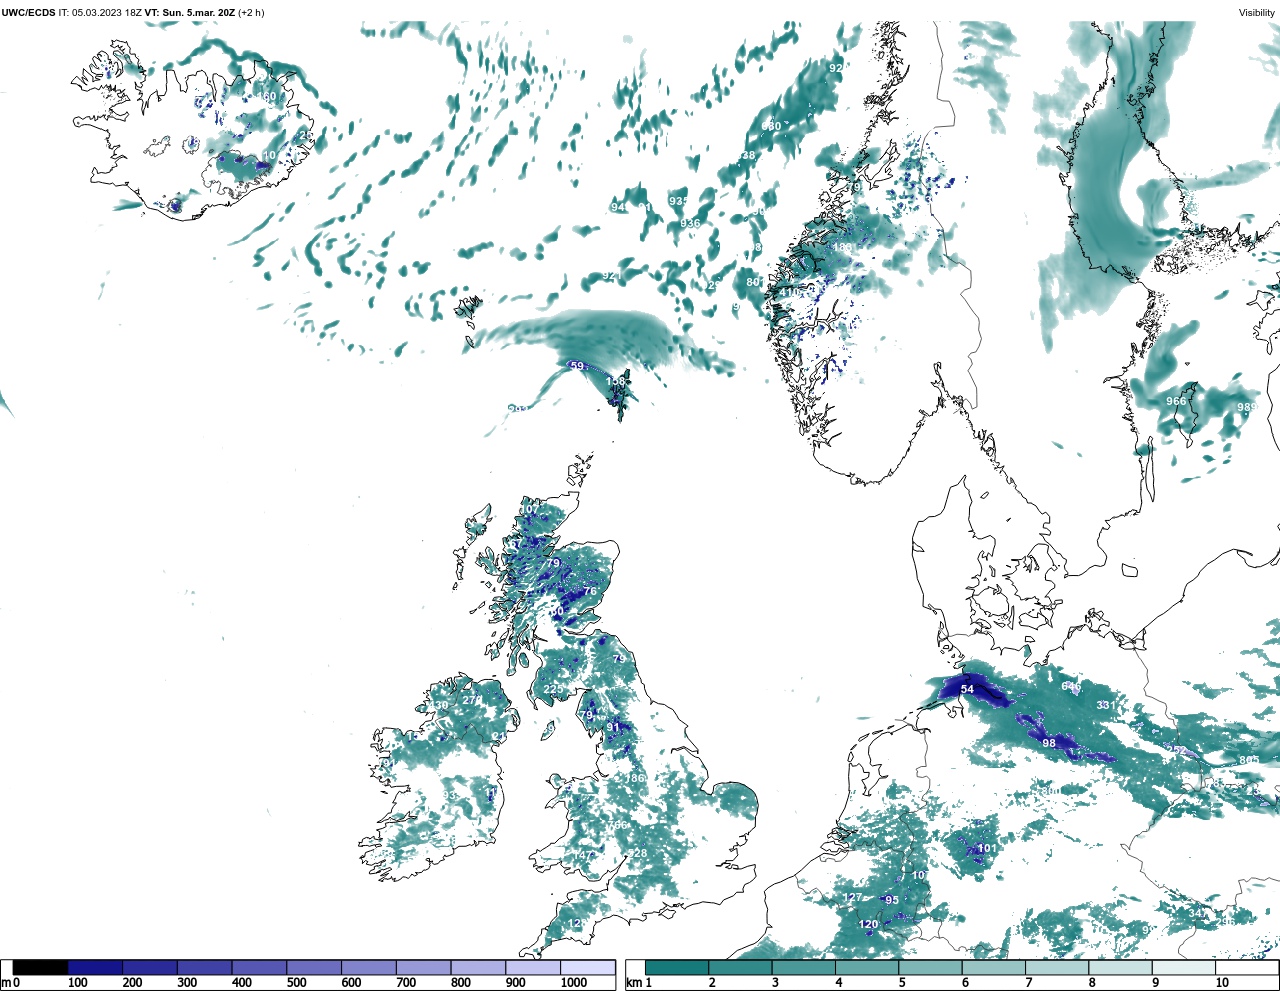Select the 100–200 m dark navy swatch

95,968
